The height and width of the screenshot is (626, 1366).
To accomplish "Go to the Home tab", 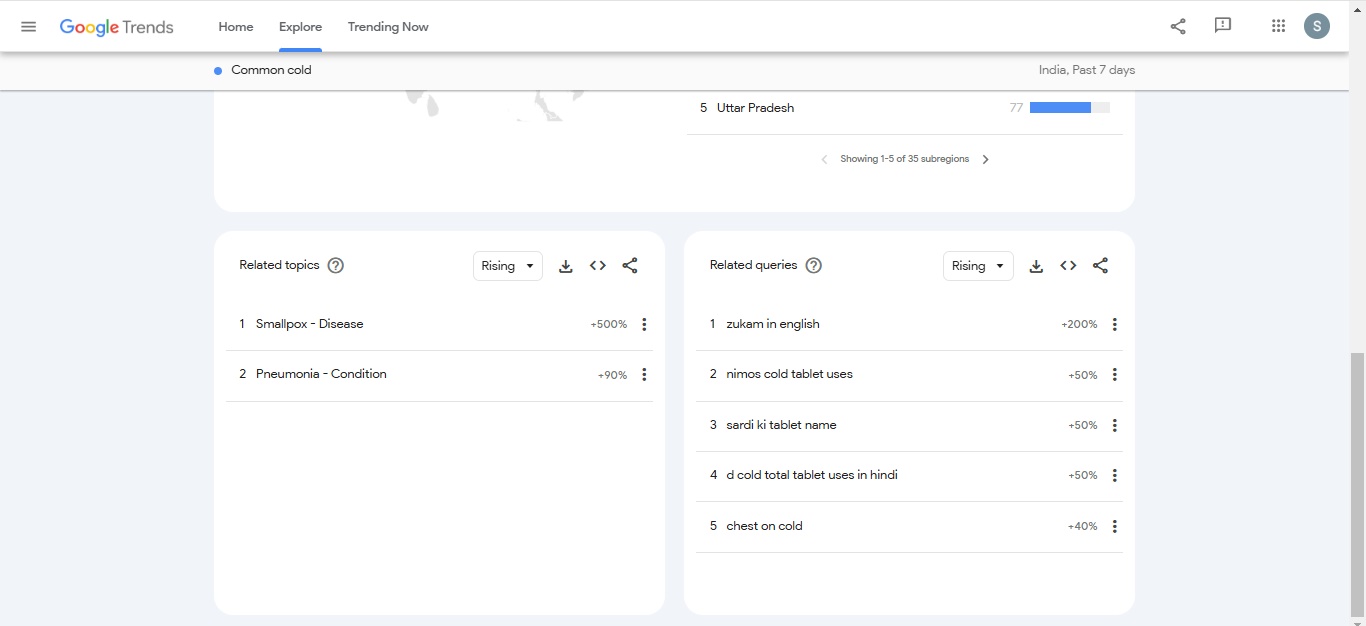I will 236,27.
